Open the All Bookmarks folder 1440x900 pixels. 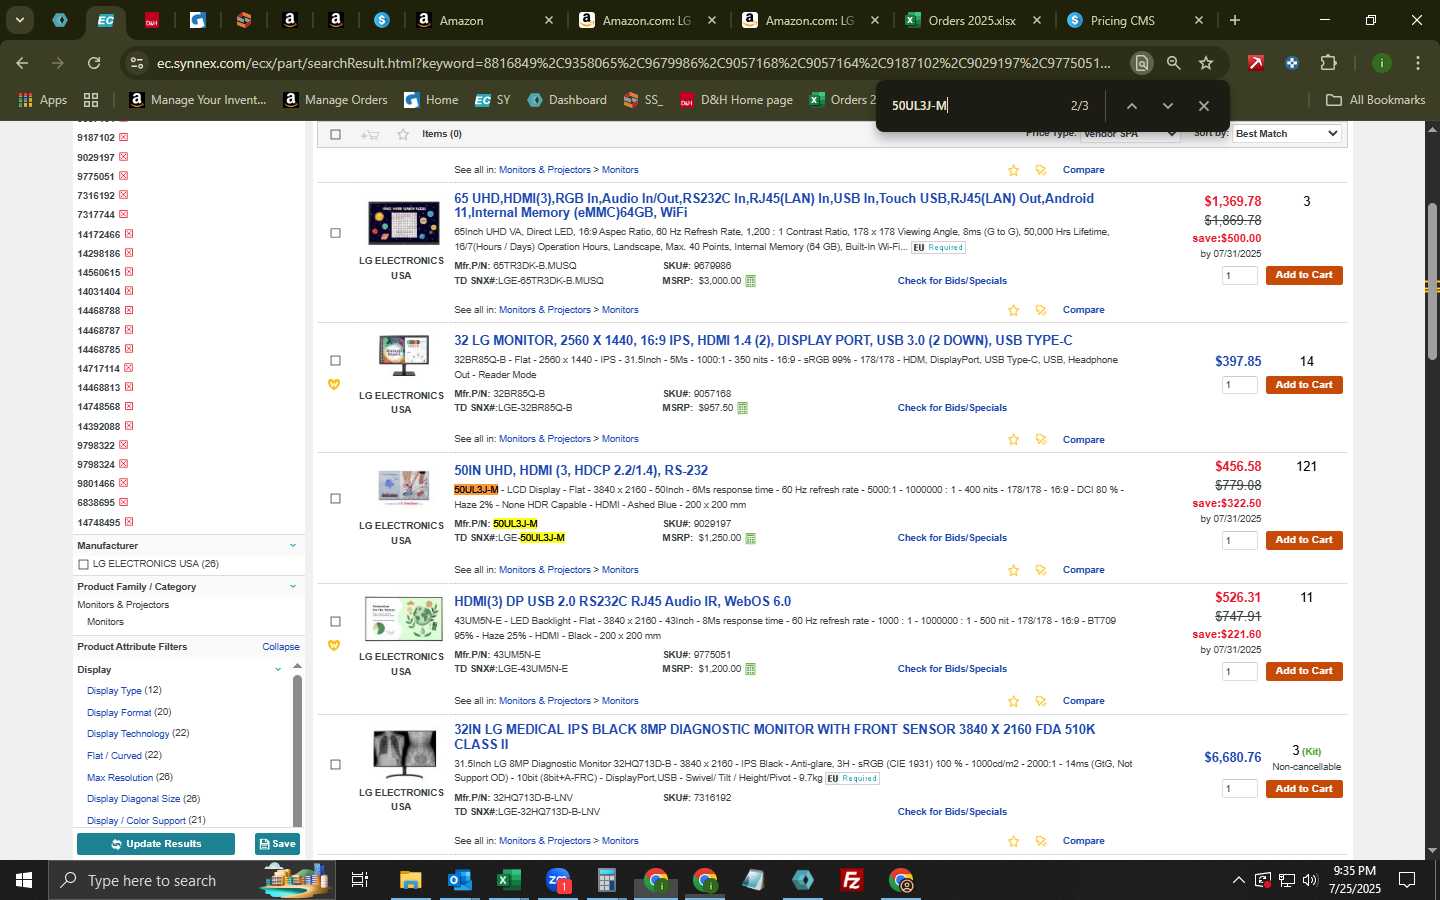coord(1375,100)
